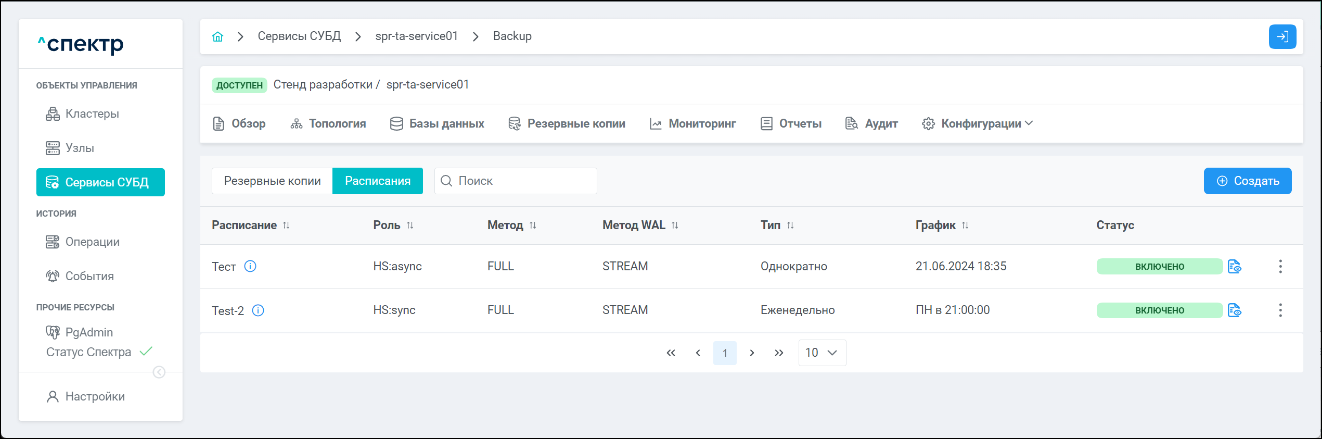Open the PgAdmin link
This screenshot has width=1323, height=440.
pos(88,332)
